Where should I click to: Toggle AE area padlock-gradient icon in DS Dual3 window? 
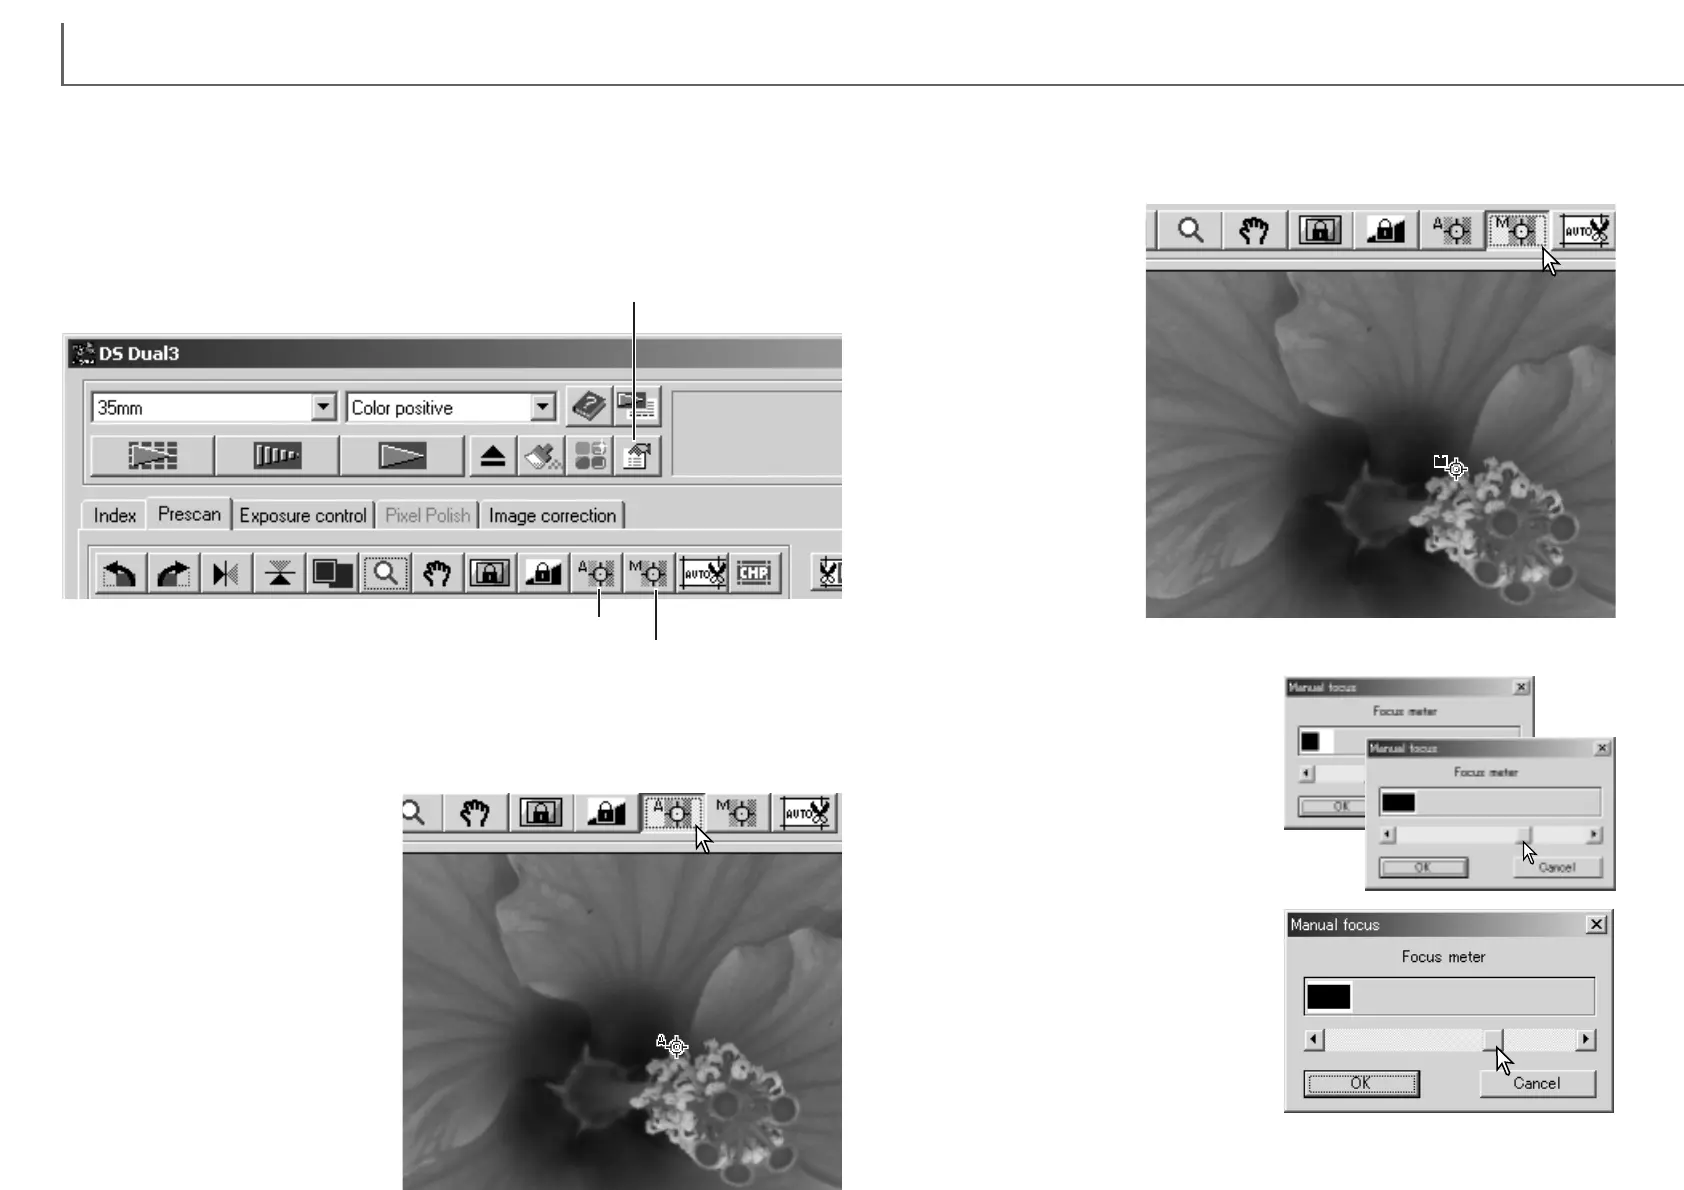click(x=543, y=574)
